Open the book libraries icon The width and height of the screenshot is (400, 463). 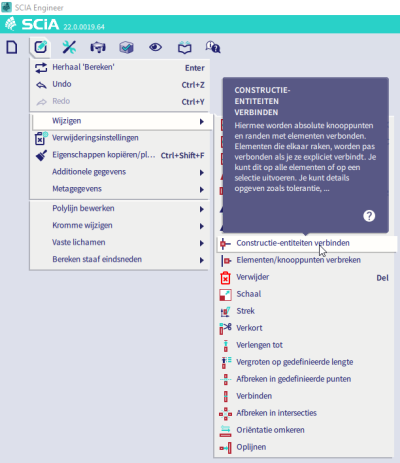click(x=184, y=48)
